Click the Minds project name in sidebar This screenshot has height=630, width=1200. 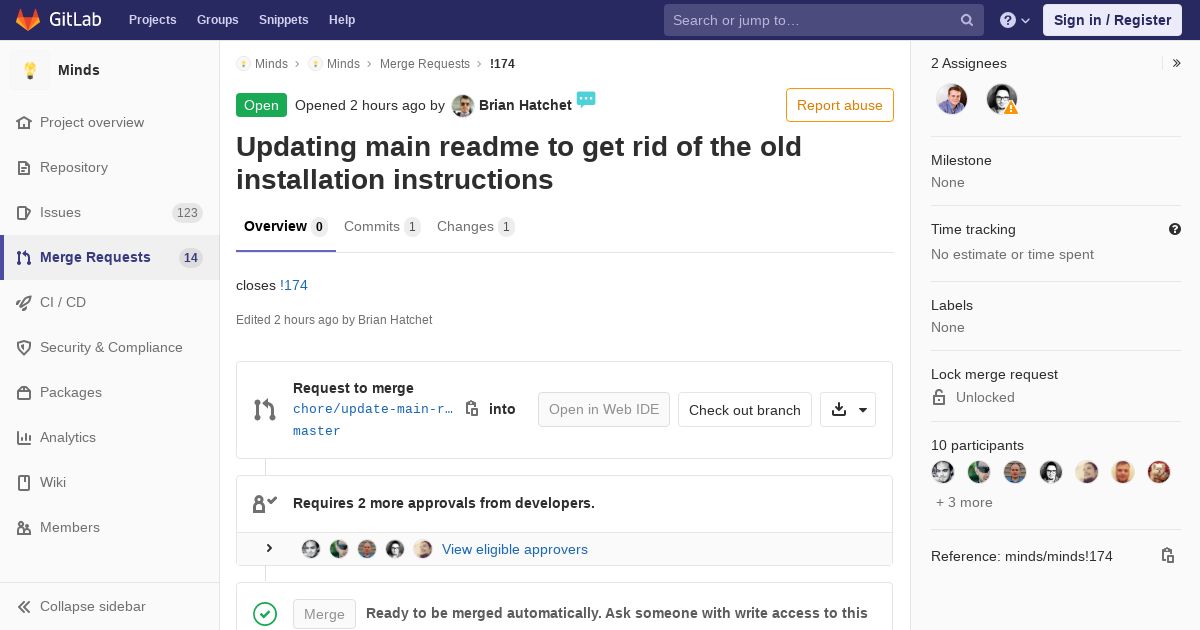click(79, 70)
